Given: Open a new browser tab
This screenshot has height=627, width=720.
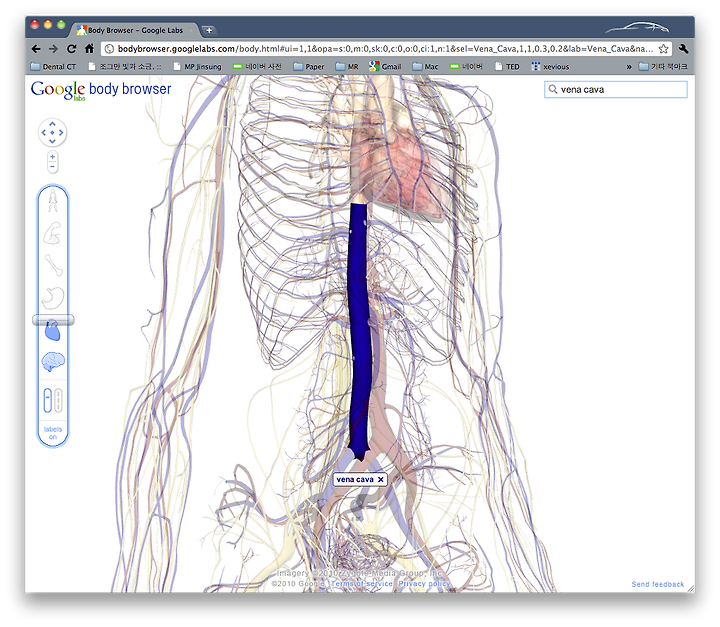Looking at the screenshot, I should [209, 30].
